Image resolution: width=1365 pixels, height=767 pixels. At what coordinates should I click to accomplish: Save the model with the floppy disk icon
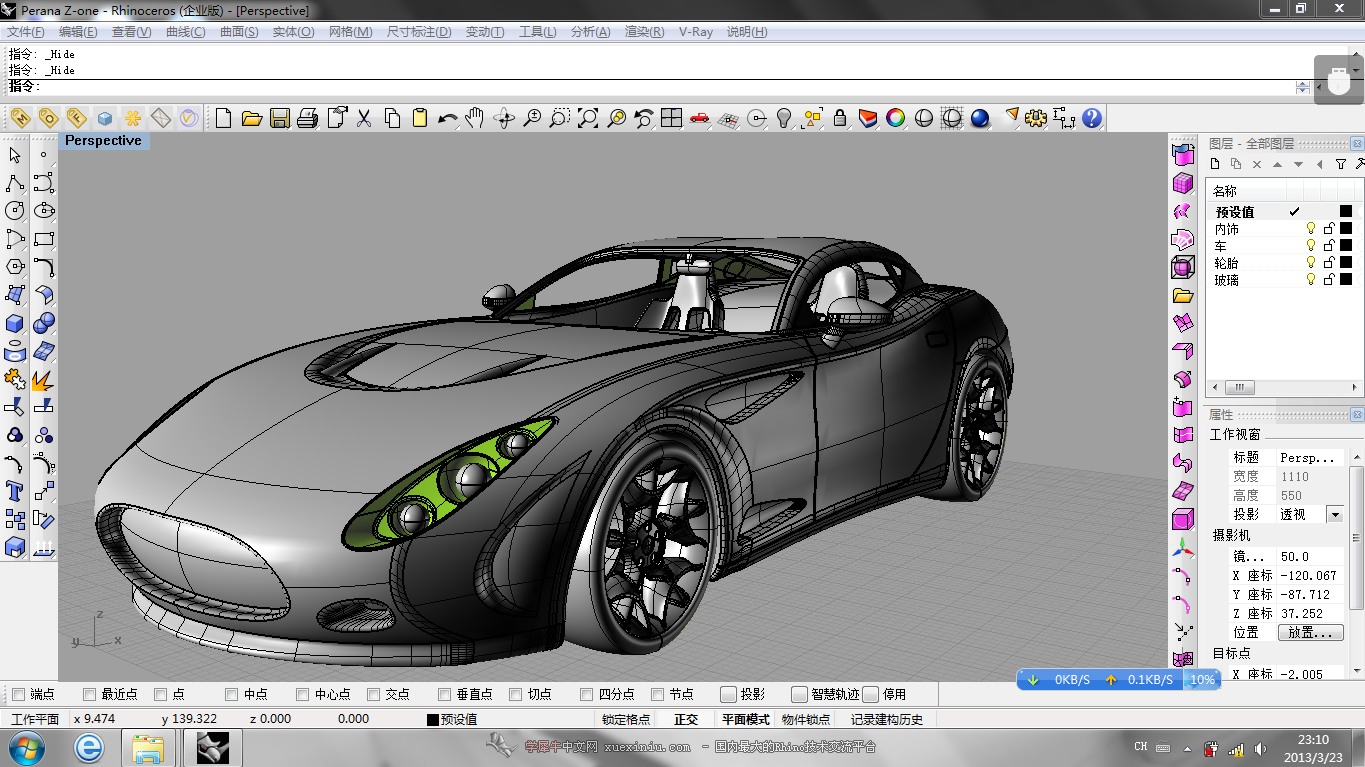280,118
